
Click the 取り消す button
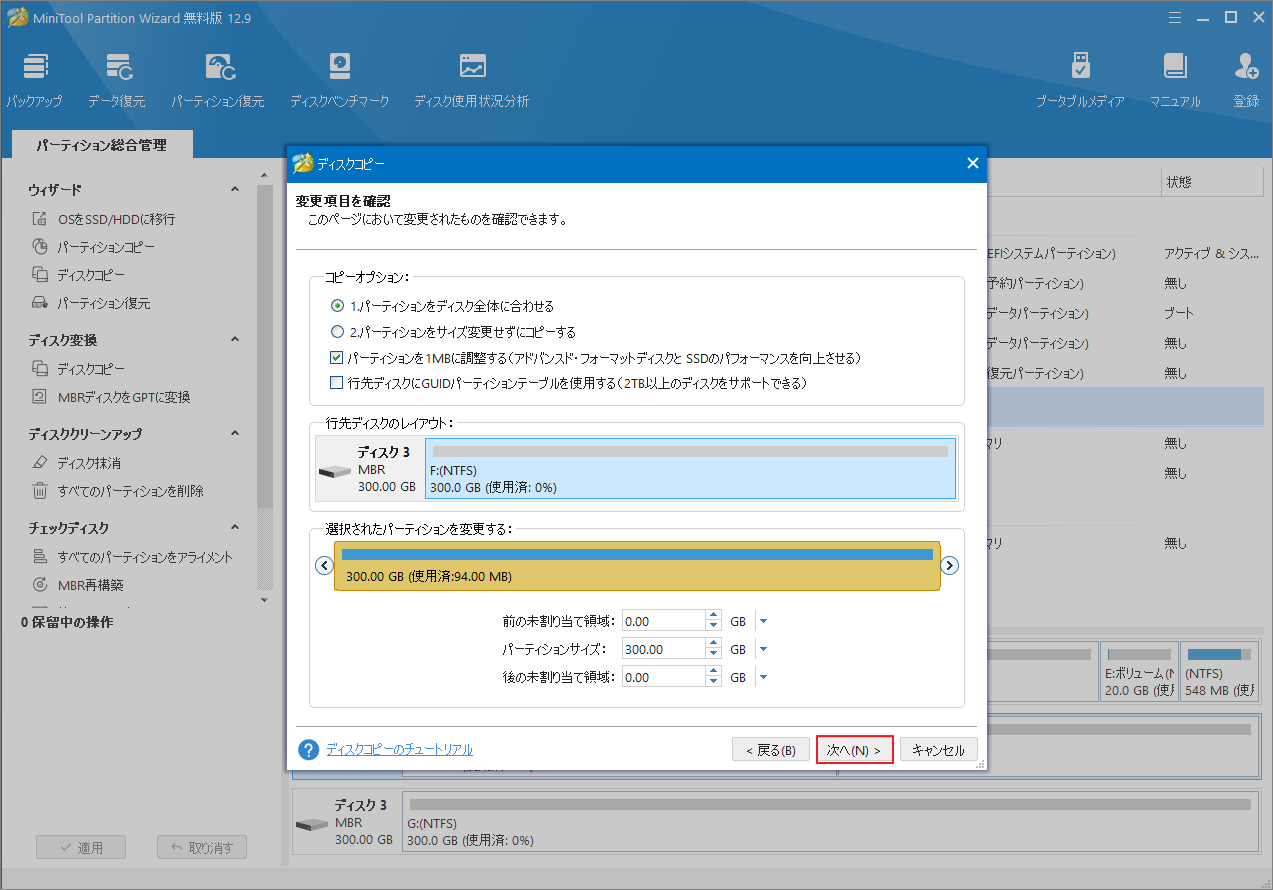pyautogui.click(x=202, y=847)
